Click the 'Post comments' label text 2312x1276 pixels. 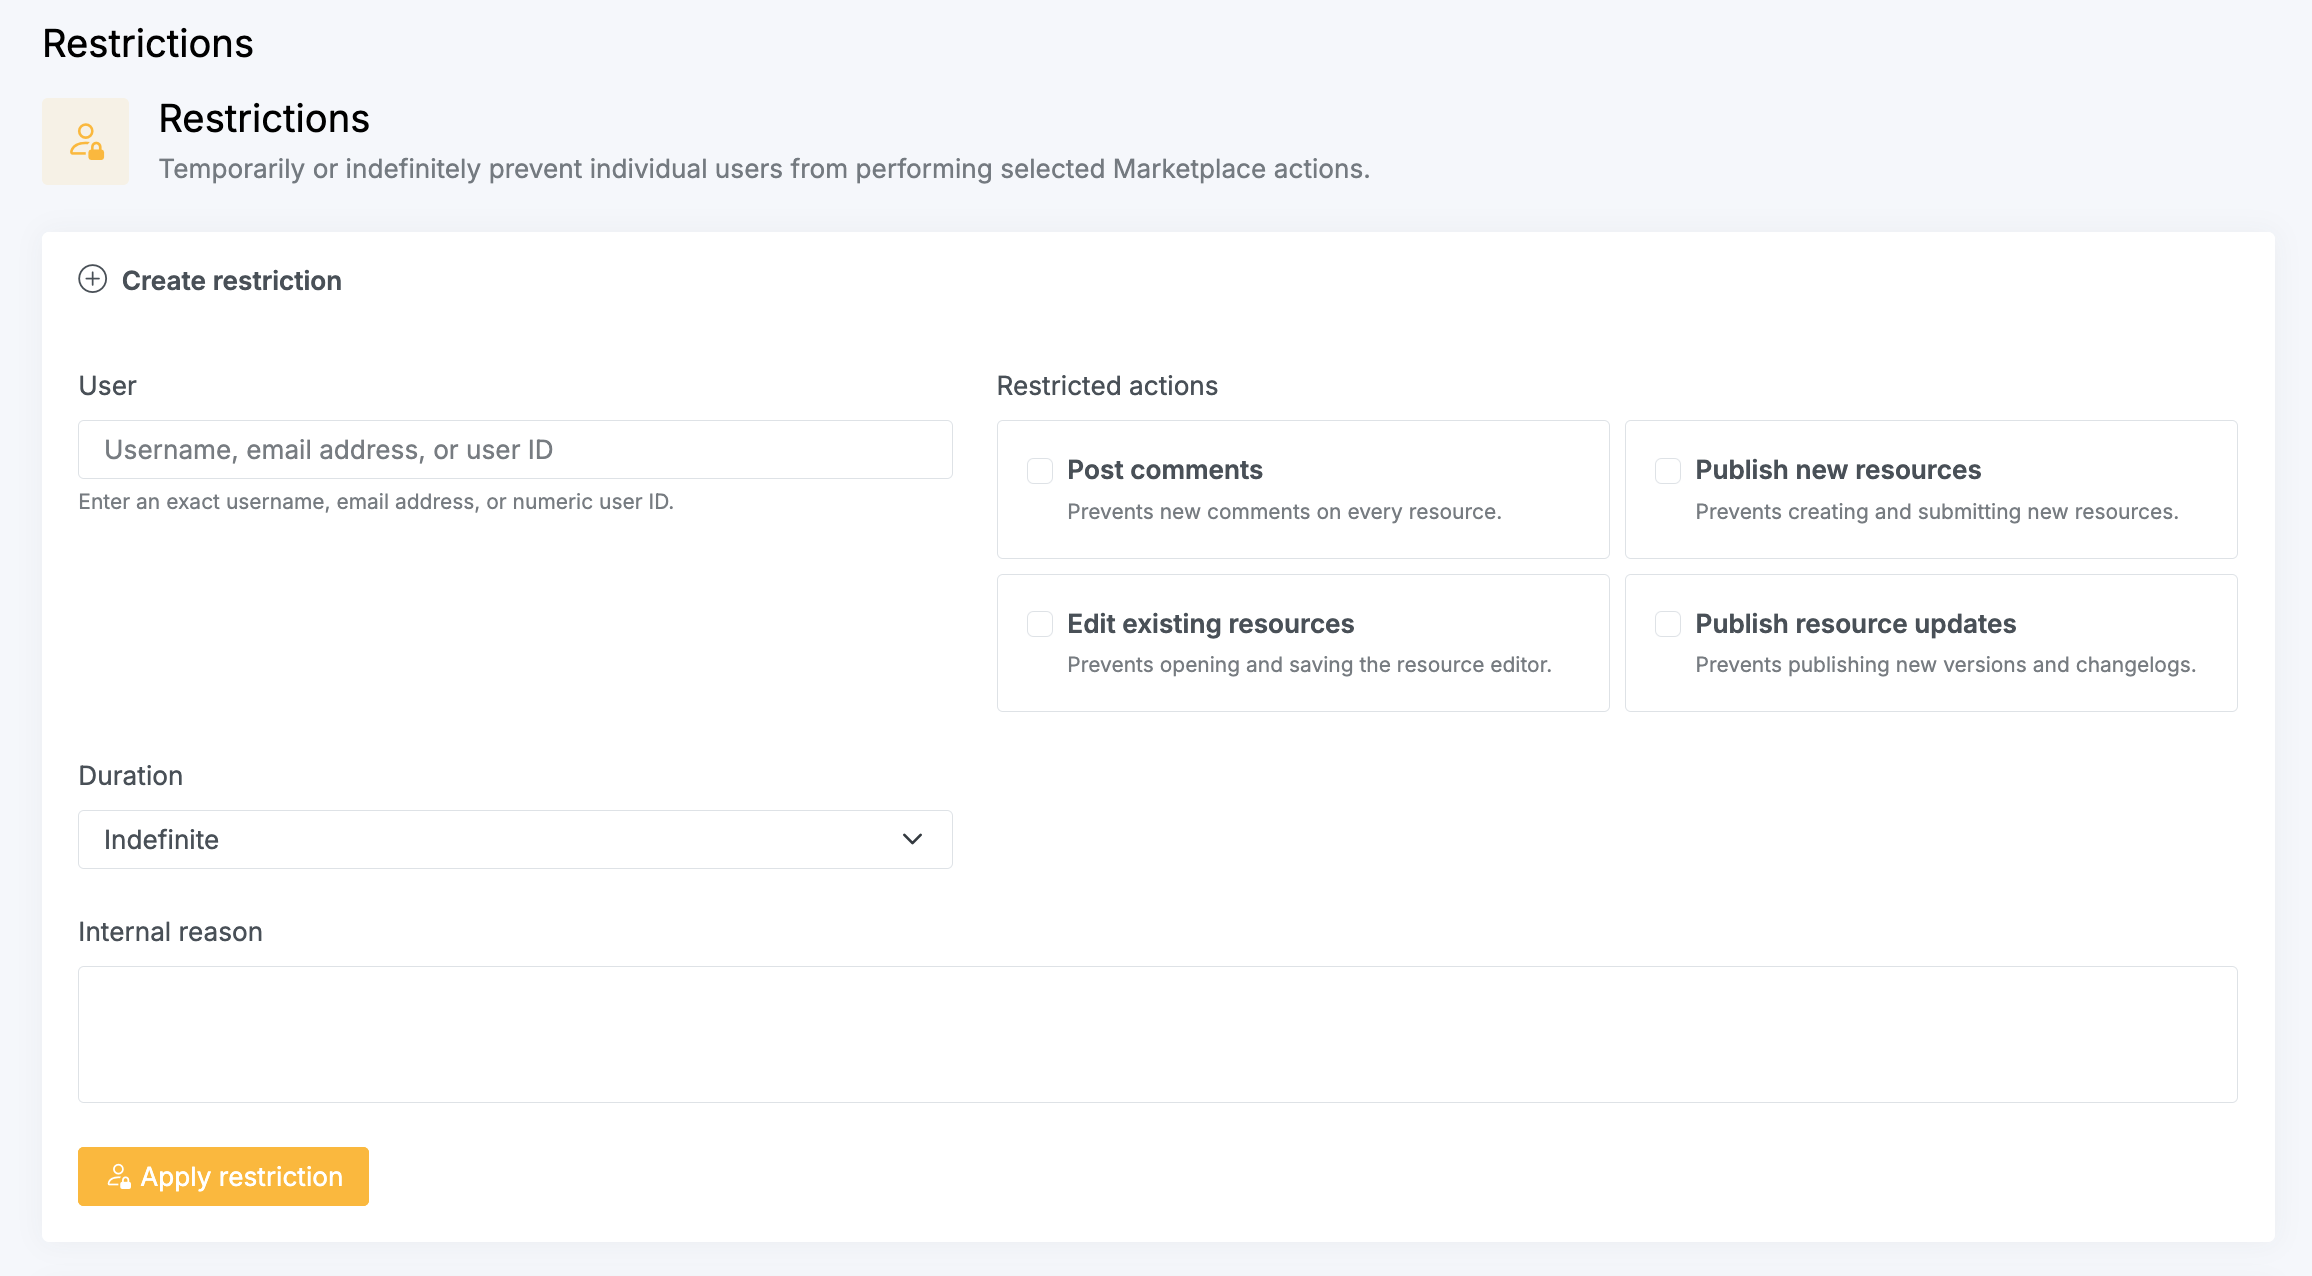coord(1165,470)
